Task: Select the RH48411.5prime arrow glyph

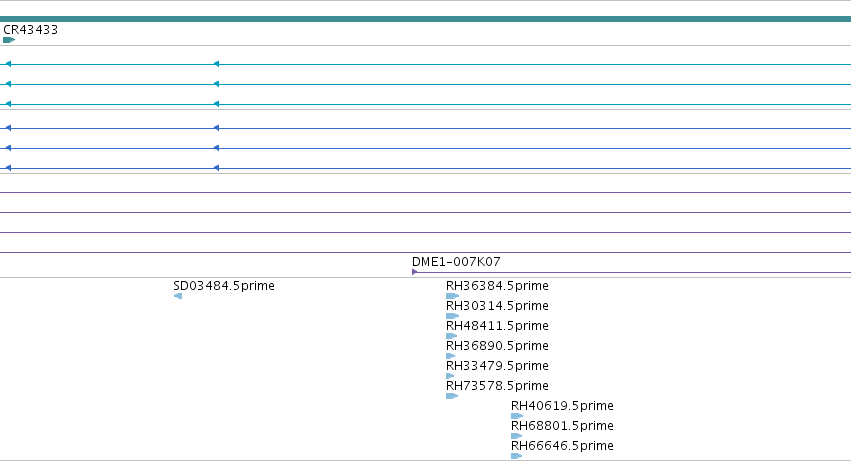Action: (452, 336)
